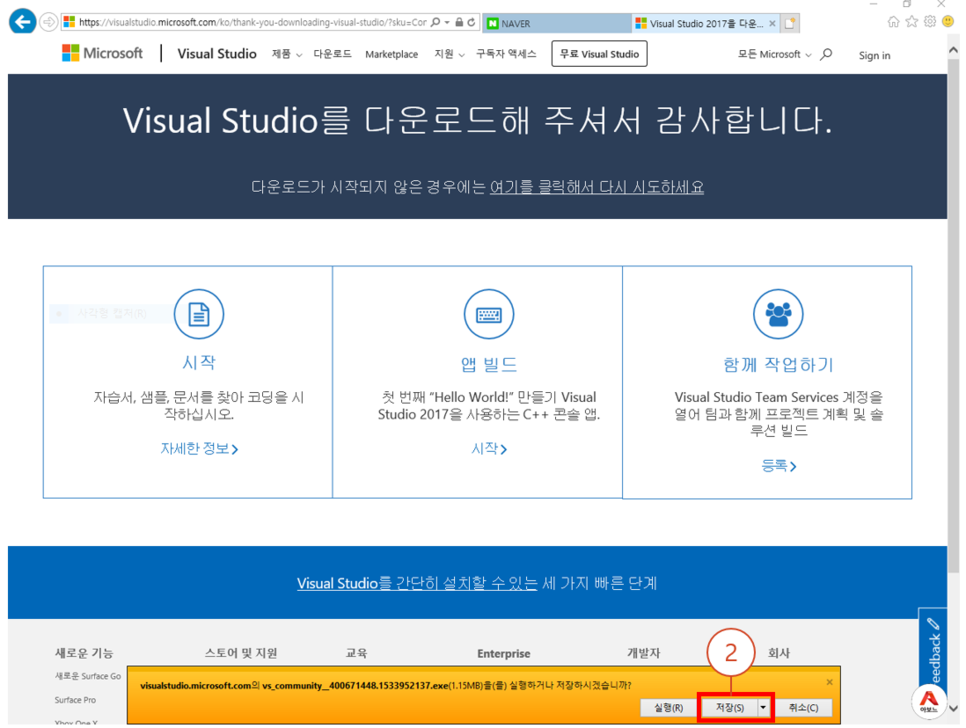966x728 pixels.
Task: Click the people icon above 함께 작업하기
Action: [x=778, y=314]
